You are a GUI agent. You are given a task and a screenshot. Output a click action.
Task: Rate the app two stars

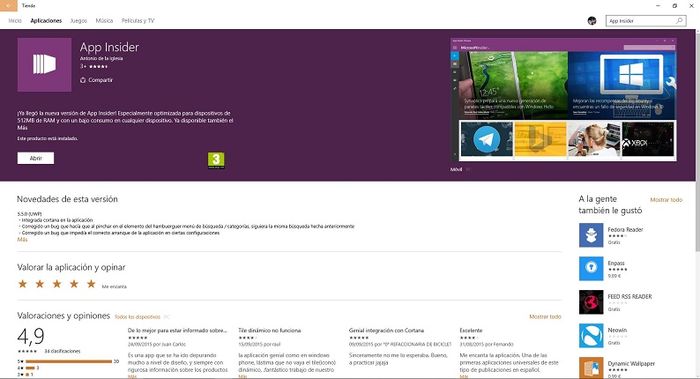coord(40,284)
